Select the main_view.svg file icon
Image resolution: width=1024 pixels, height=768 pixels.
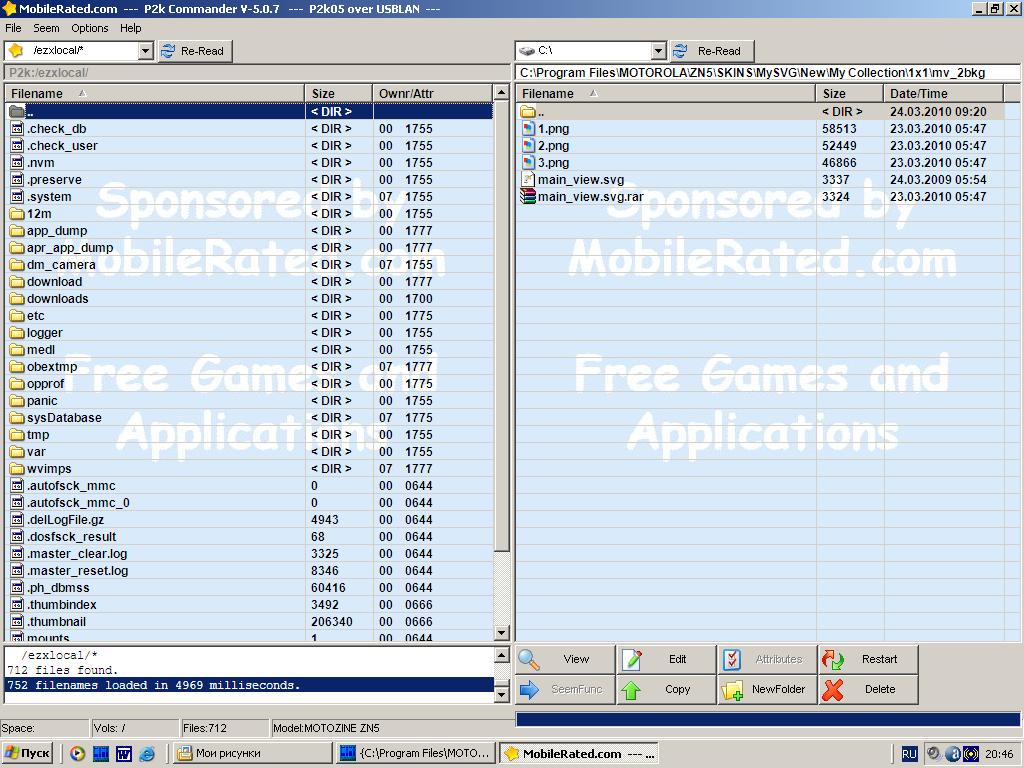click(528, 180)
